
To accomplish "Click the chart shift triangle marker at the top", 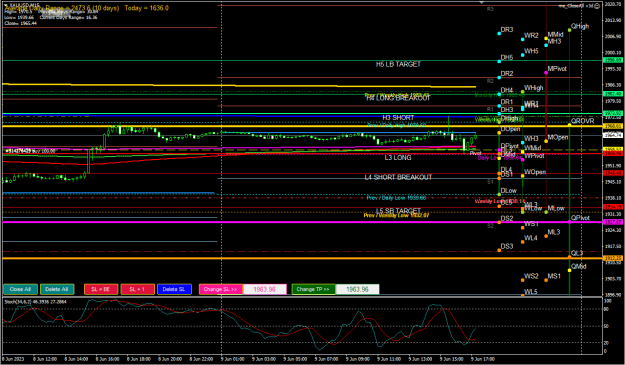I will tap(482, 2).
